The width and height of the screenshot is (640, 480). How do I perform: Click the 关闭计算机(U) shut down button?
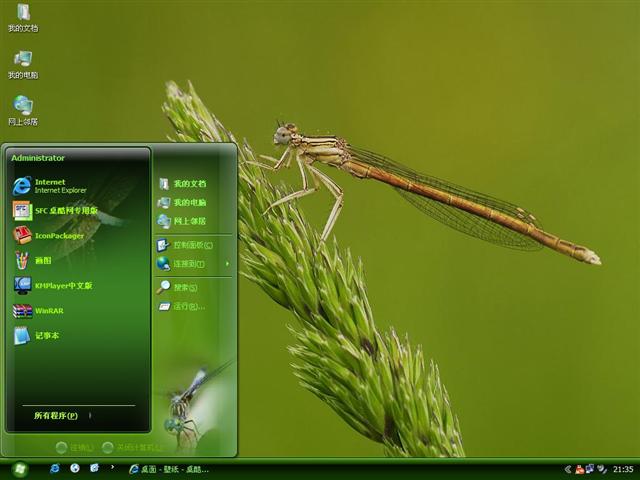[132, 447]
